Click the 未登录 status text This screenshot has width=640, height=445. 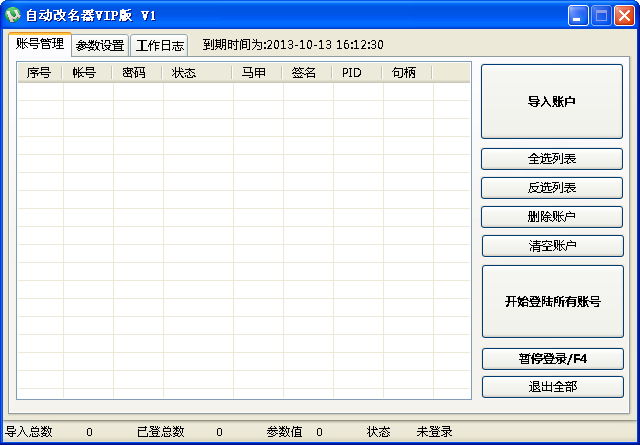(x=434, y=432)
